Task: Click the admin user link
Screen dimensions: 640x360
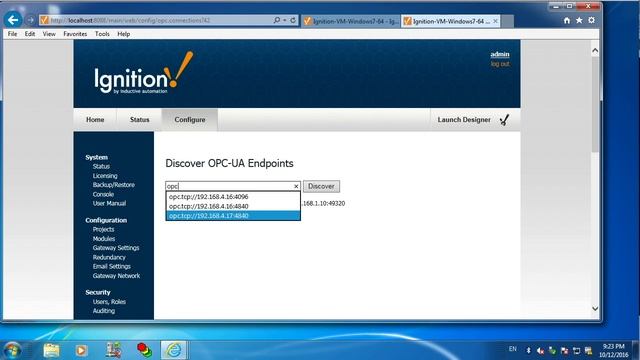Action: click(500, 54)
